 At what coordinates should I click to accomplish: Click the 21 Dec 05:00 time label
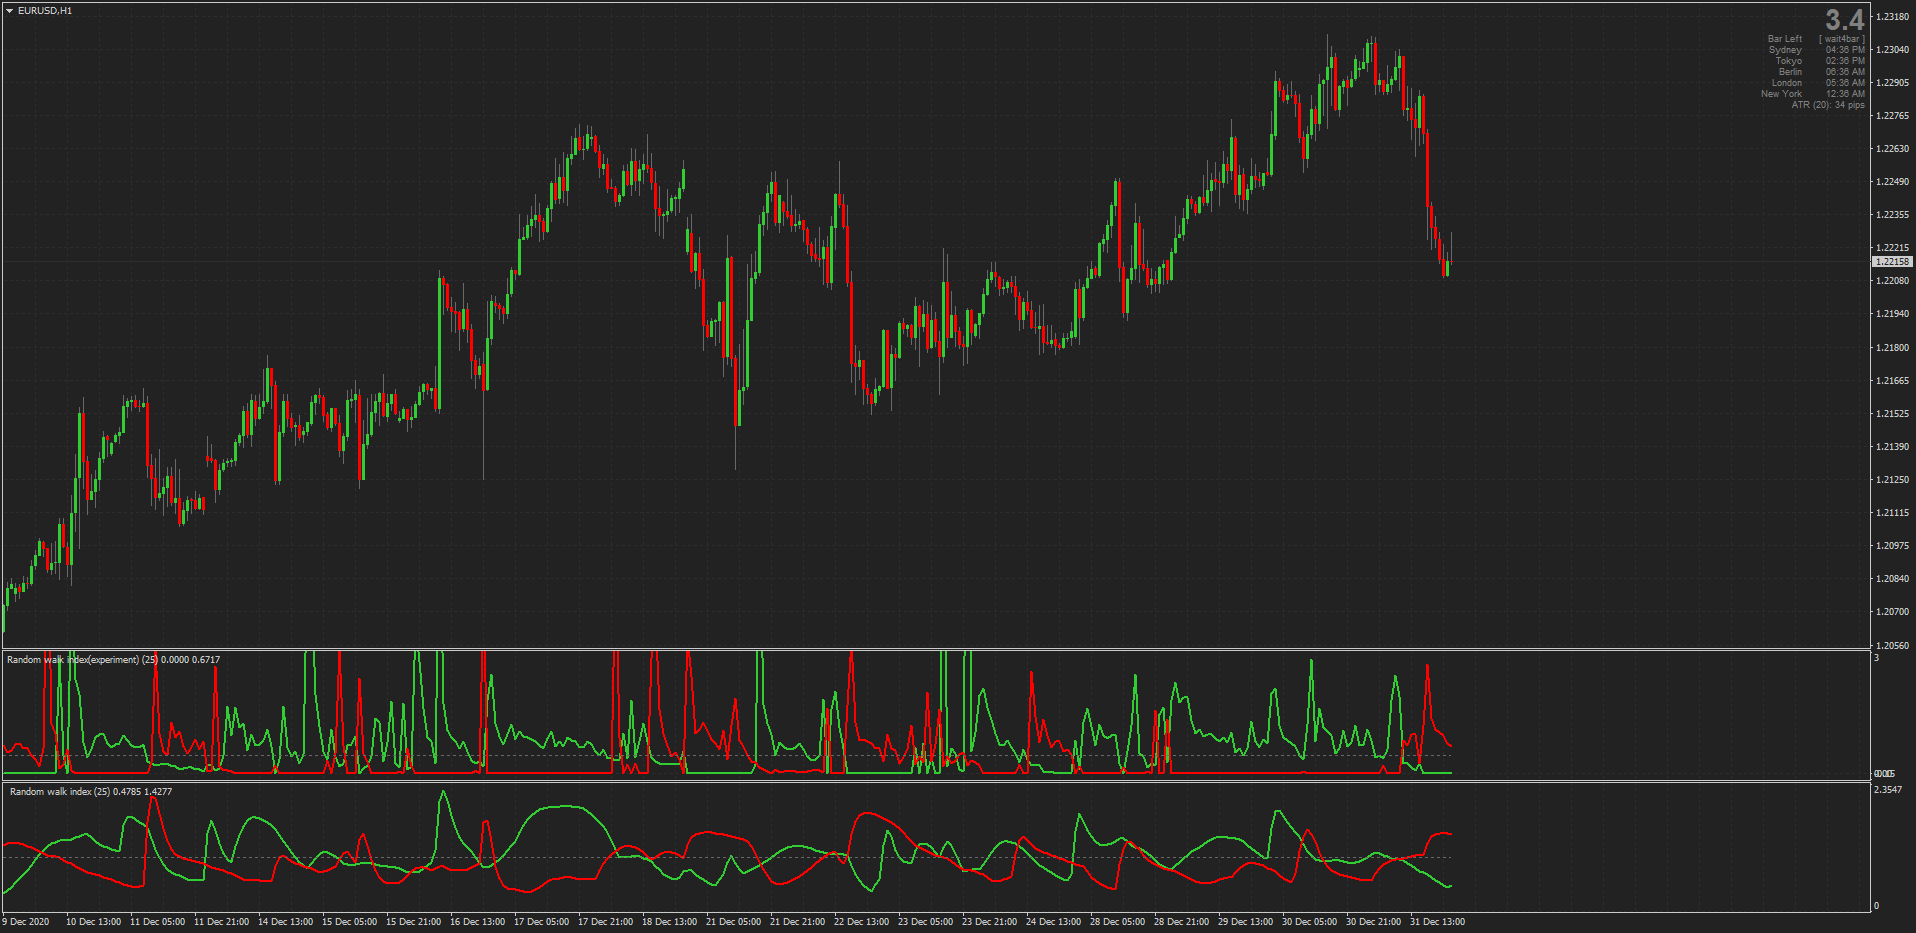[x=734, y=922]
